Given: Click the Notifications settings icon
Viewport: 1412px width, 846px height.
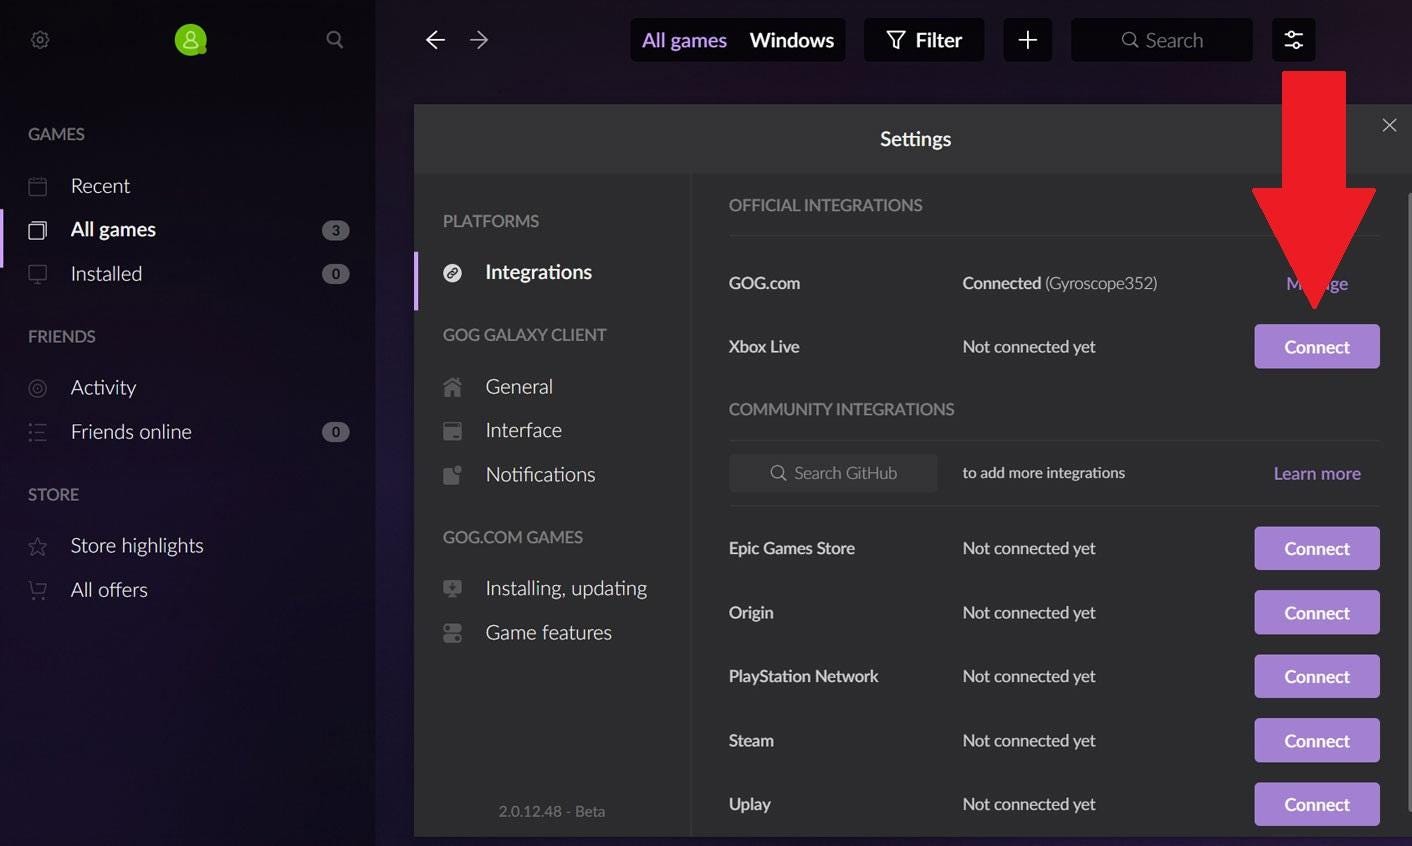Looking at the screenshot, I should (x=452, y=475).
